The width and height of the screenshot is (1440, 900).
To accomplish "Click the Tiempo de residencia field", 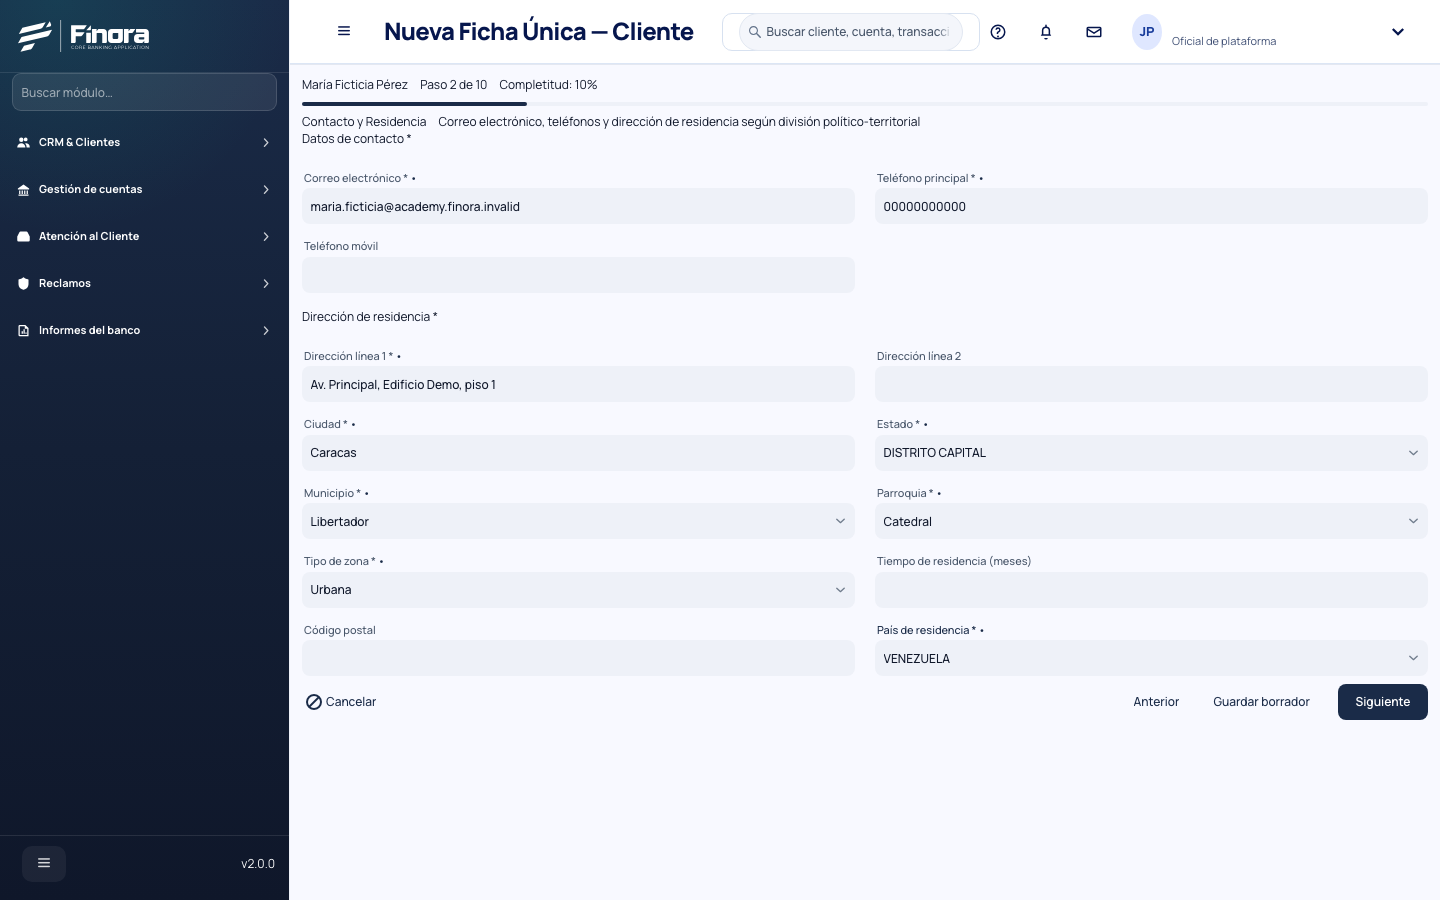I will pyautogui.click(x=1151, y=590).
